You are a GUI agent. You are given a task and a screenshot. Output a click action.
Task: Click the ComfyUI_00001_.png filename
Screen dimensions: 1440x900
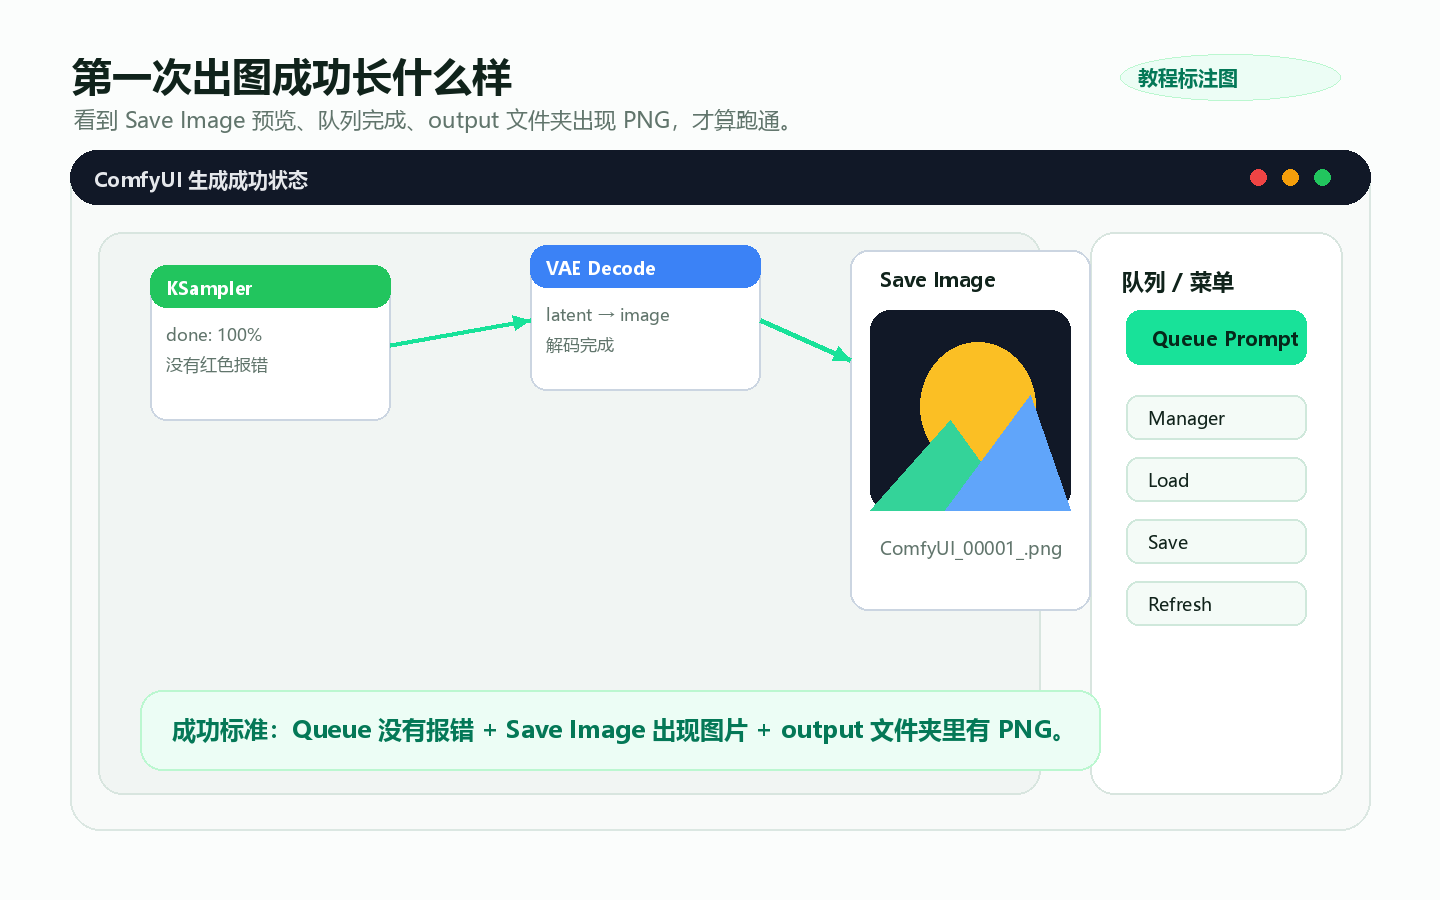[x=970, y=548]
